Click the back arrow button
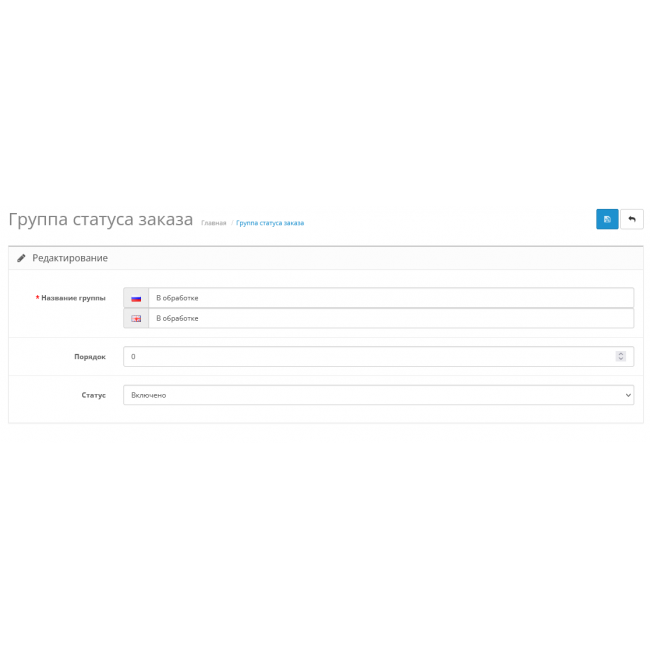The height and width of the screenshot is (650, 650). point(632,219)
